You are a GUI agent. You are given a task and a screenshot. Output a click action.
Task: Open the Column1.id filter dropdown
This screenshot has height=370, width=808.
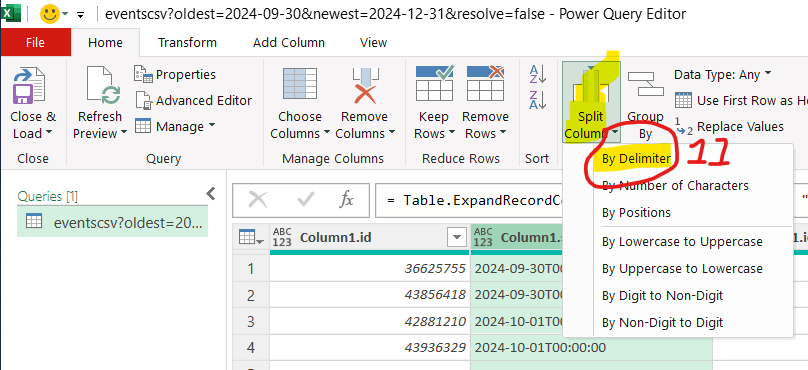(x=456, y=238)
